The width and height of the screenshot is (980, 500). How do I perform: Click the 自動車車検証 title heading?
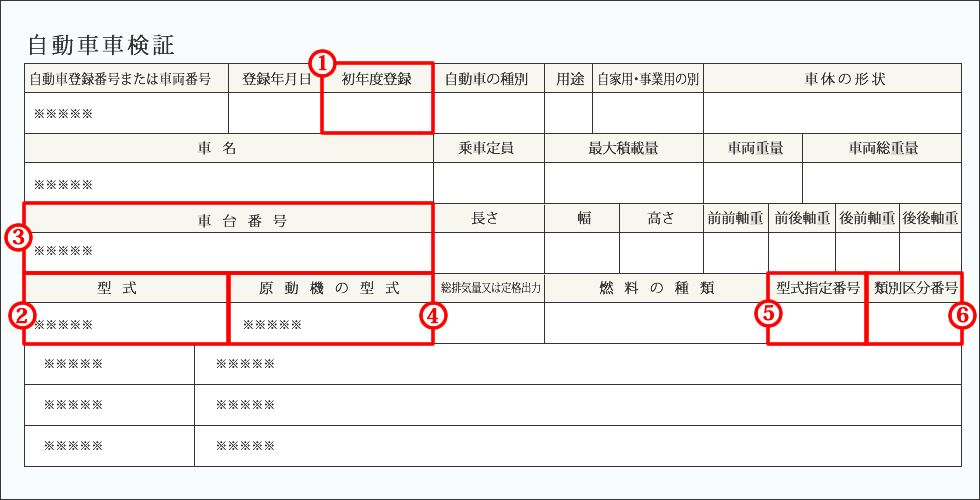(101, 45)
